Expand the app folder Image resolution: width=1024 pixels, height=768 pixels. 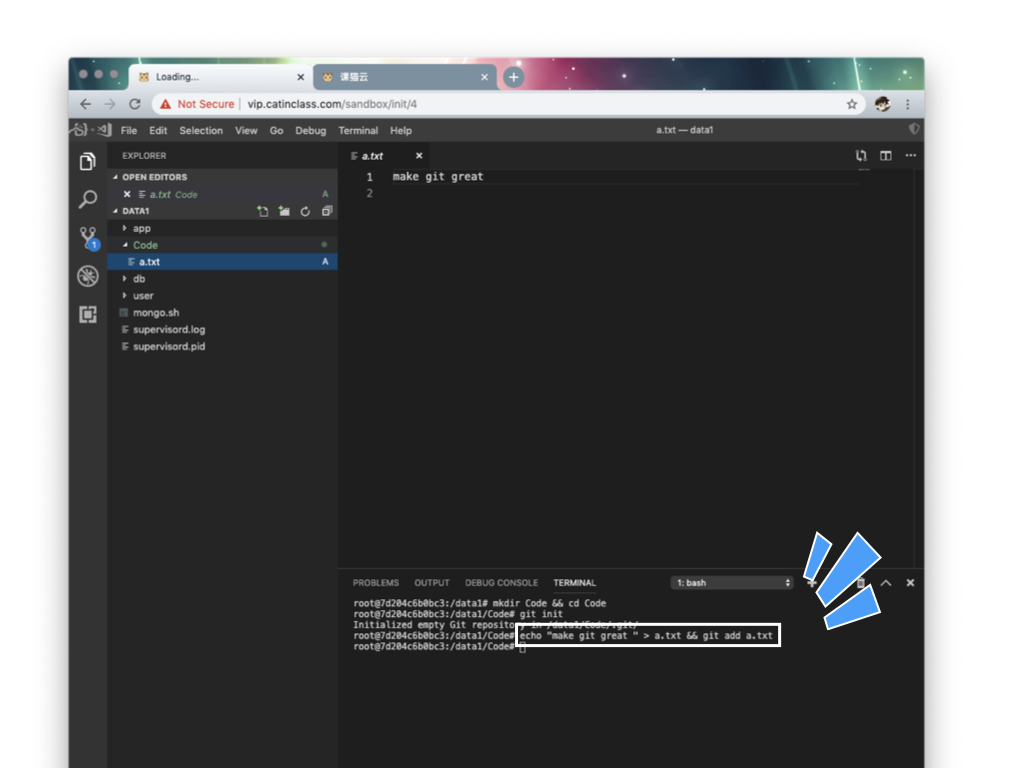click(141, 228)
